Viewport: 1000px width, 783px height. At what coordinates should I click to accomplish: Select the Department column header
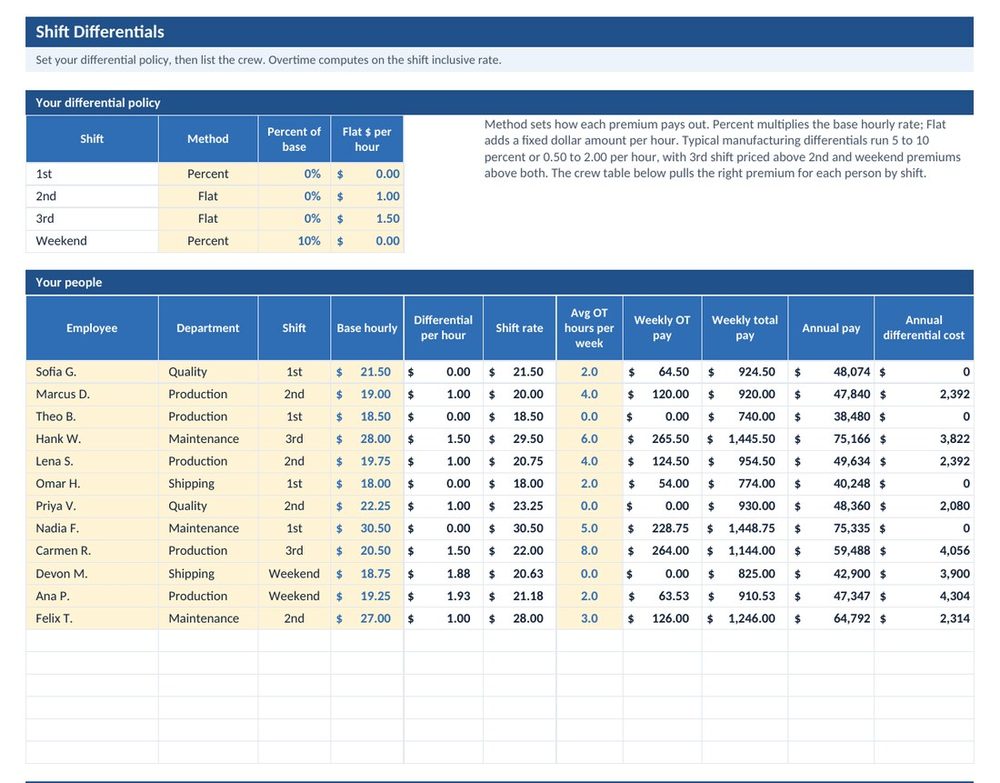click(x=208, y=328)
